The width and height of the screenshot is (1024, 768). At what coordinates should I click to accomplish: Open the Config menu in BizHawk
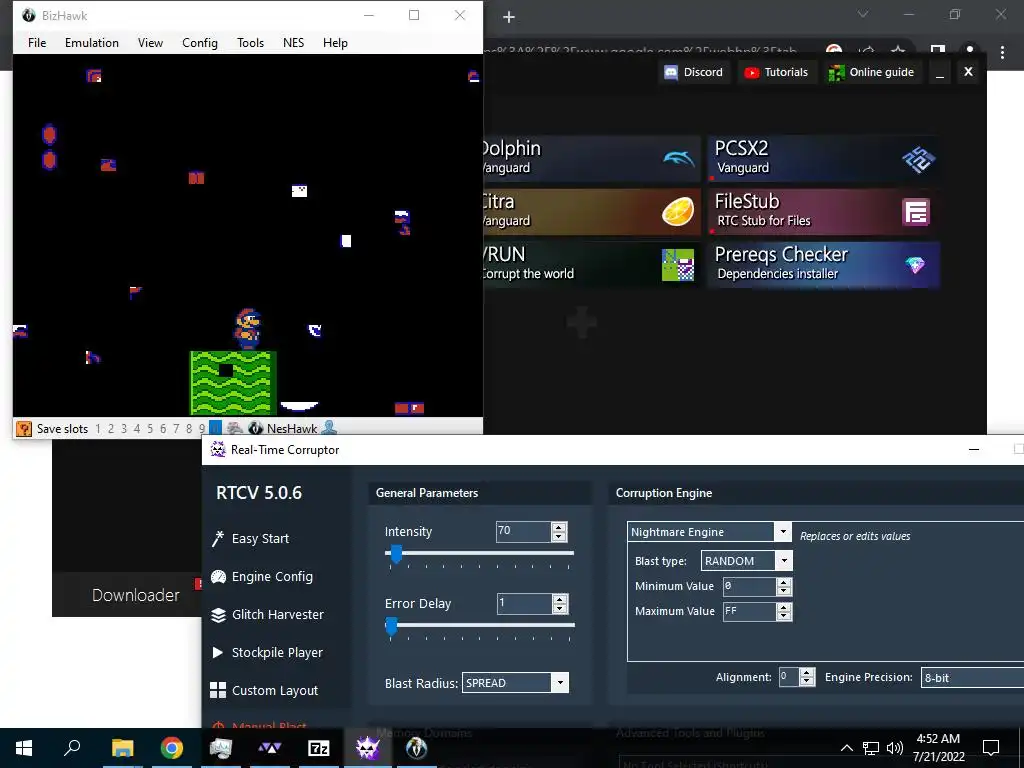[200, 42]
